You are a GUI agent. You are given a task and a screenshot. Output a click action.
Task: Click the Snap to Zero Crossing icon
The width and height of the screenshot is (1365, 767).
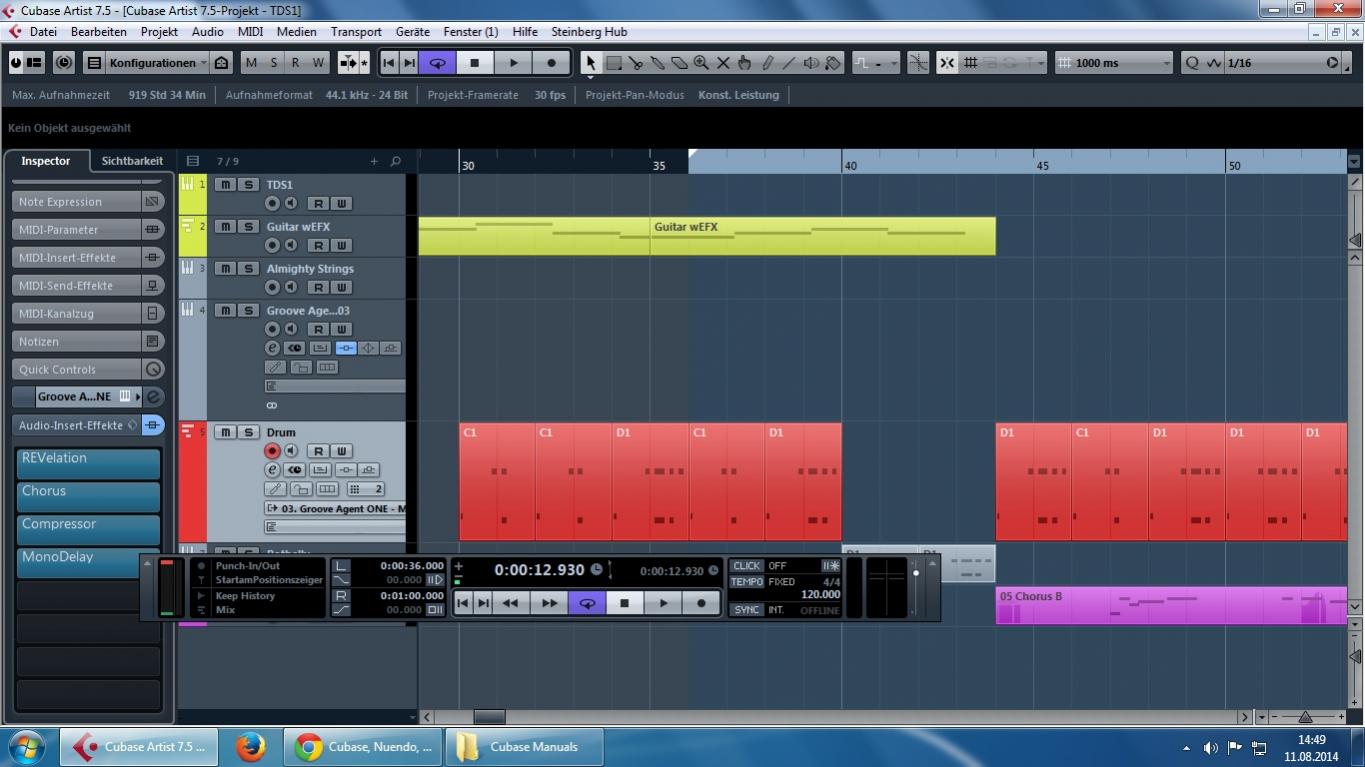(x=917, y=62)
